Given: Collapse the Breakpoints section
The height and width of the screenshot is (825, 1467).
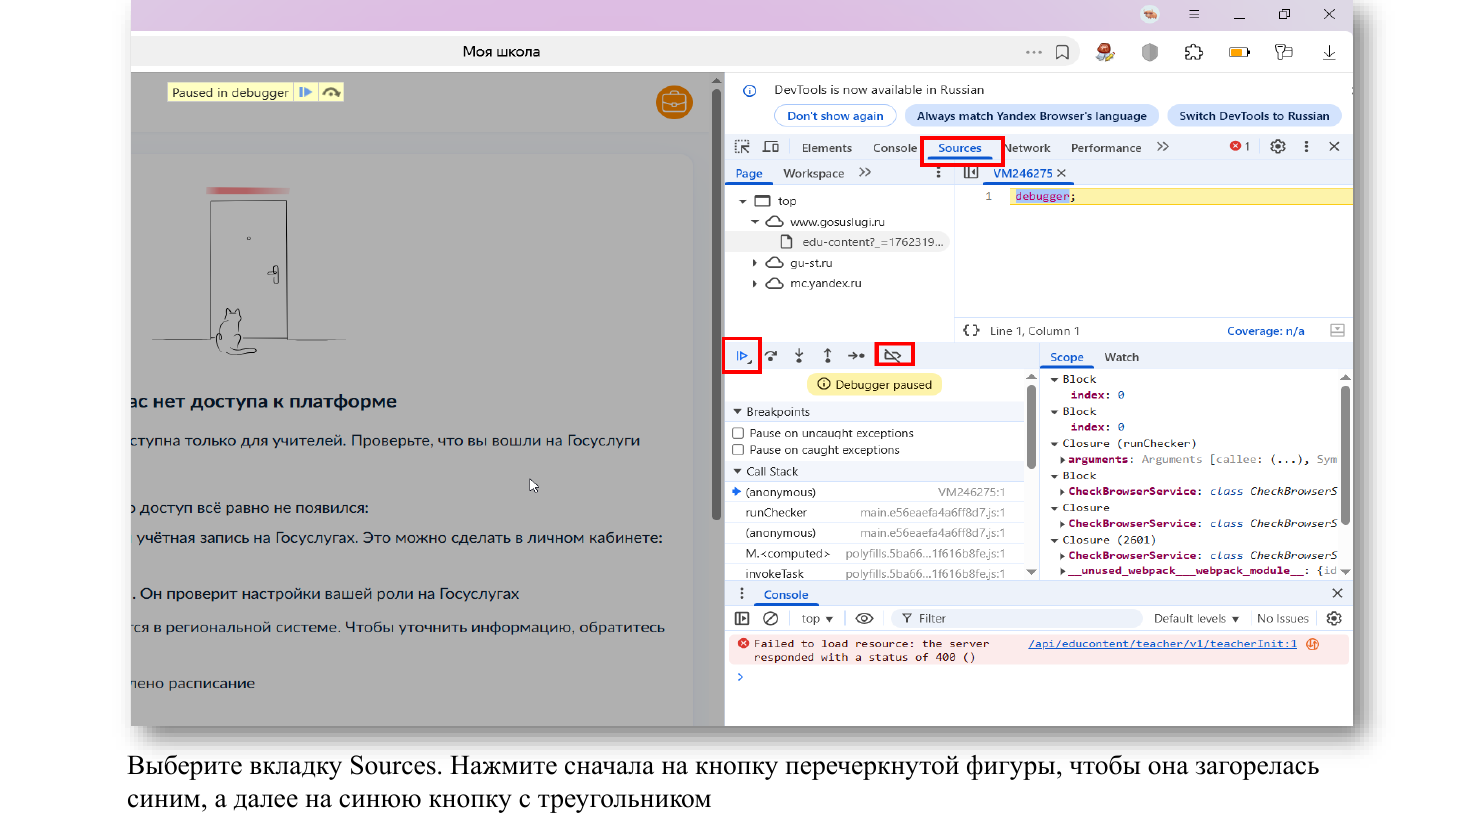Looking at the screenshot, I should point(738,412).
